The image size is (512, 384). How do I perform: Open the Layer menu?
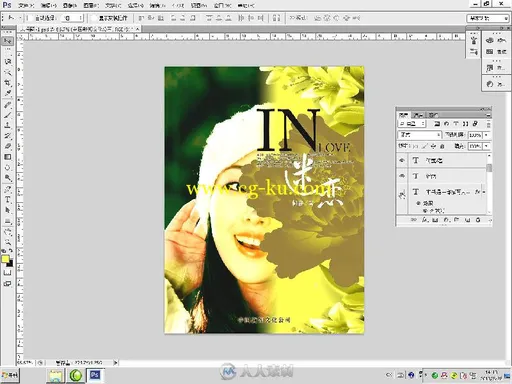[91, 6]
